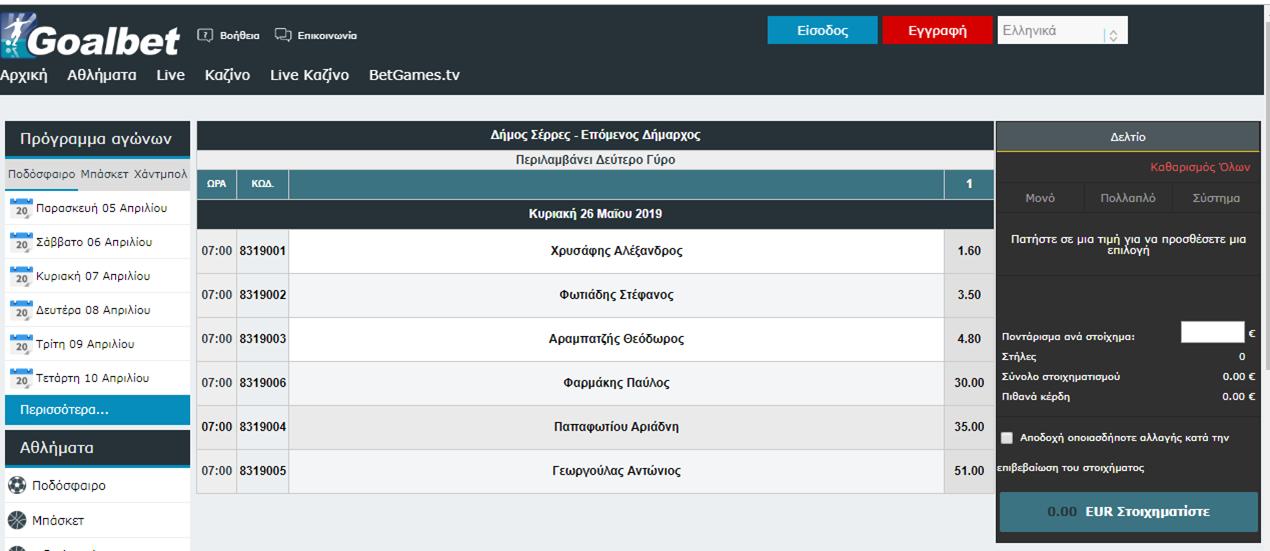The width and height of the screenshot is (1270, 551).
Task: Select odds 1.60 for Χρυσάφης Αλέξανδρος
Action: tap(968, 251)
